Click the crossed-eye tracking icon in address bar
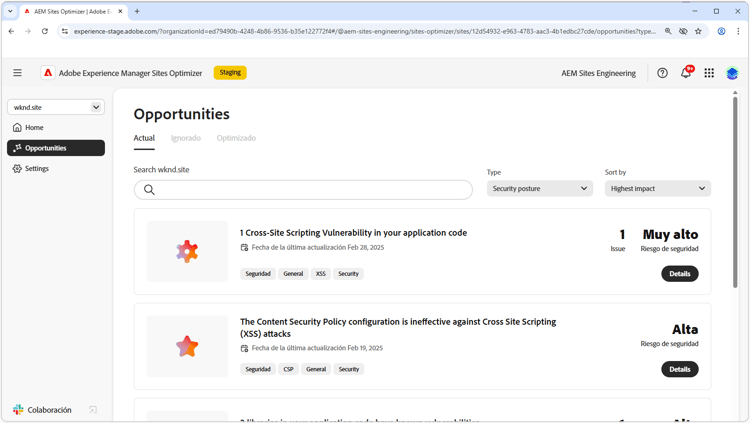 pyautogui.click(x=683, y=31)
